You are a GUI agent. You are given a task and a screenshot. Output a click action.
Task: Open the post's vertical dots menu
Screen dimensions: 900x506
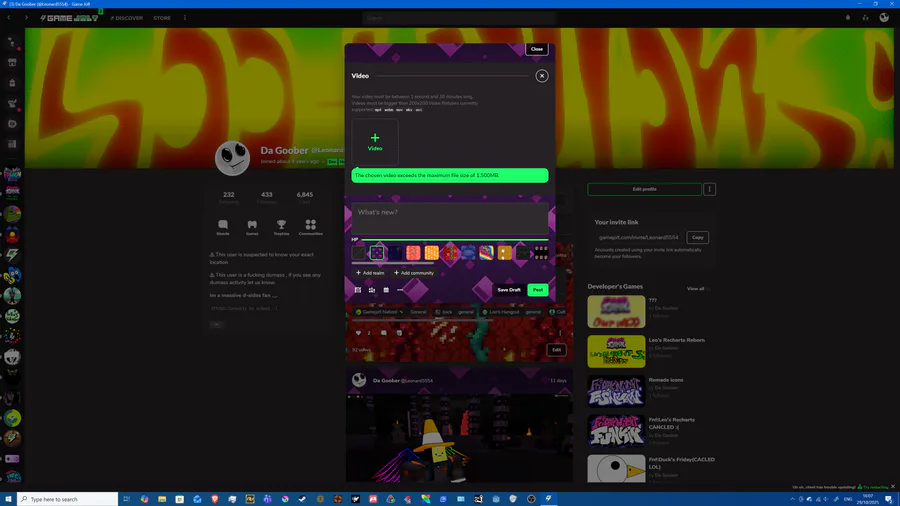tap(560, 333)
